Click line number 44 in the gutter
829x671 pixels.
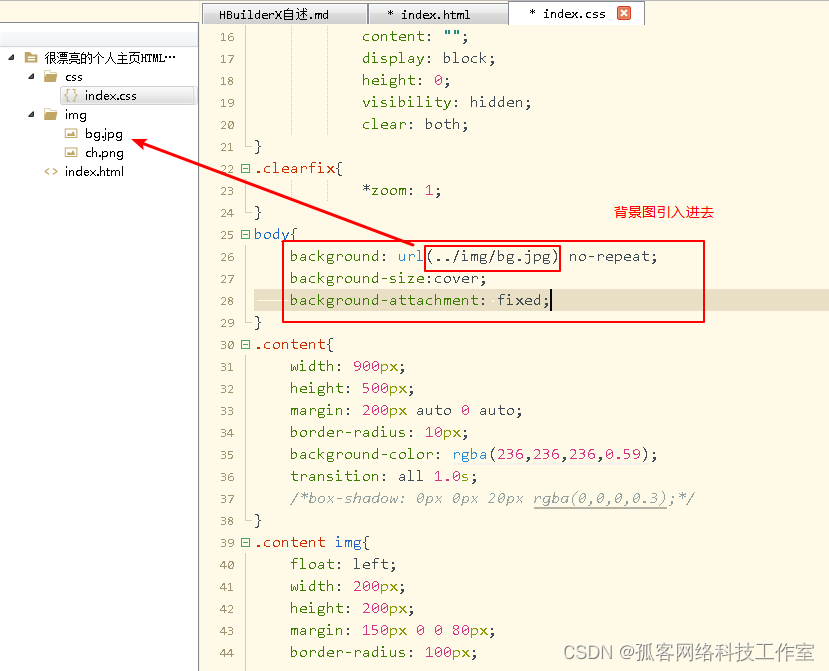tap(227, 653)
